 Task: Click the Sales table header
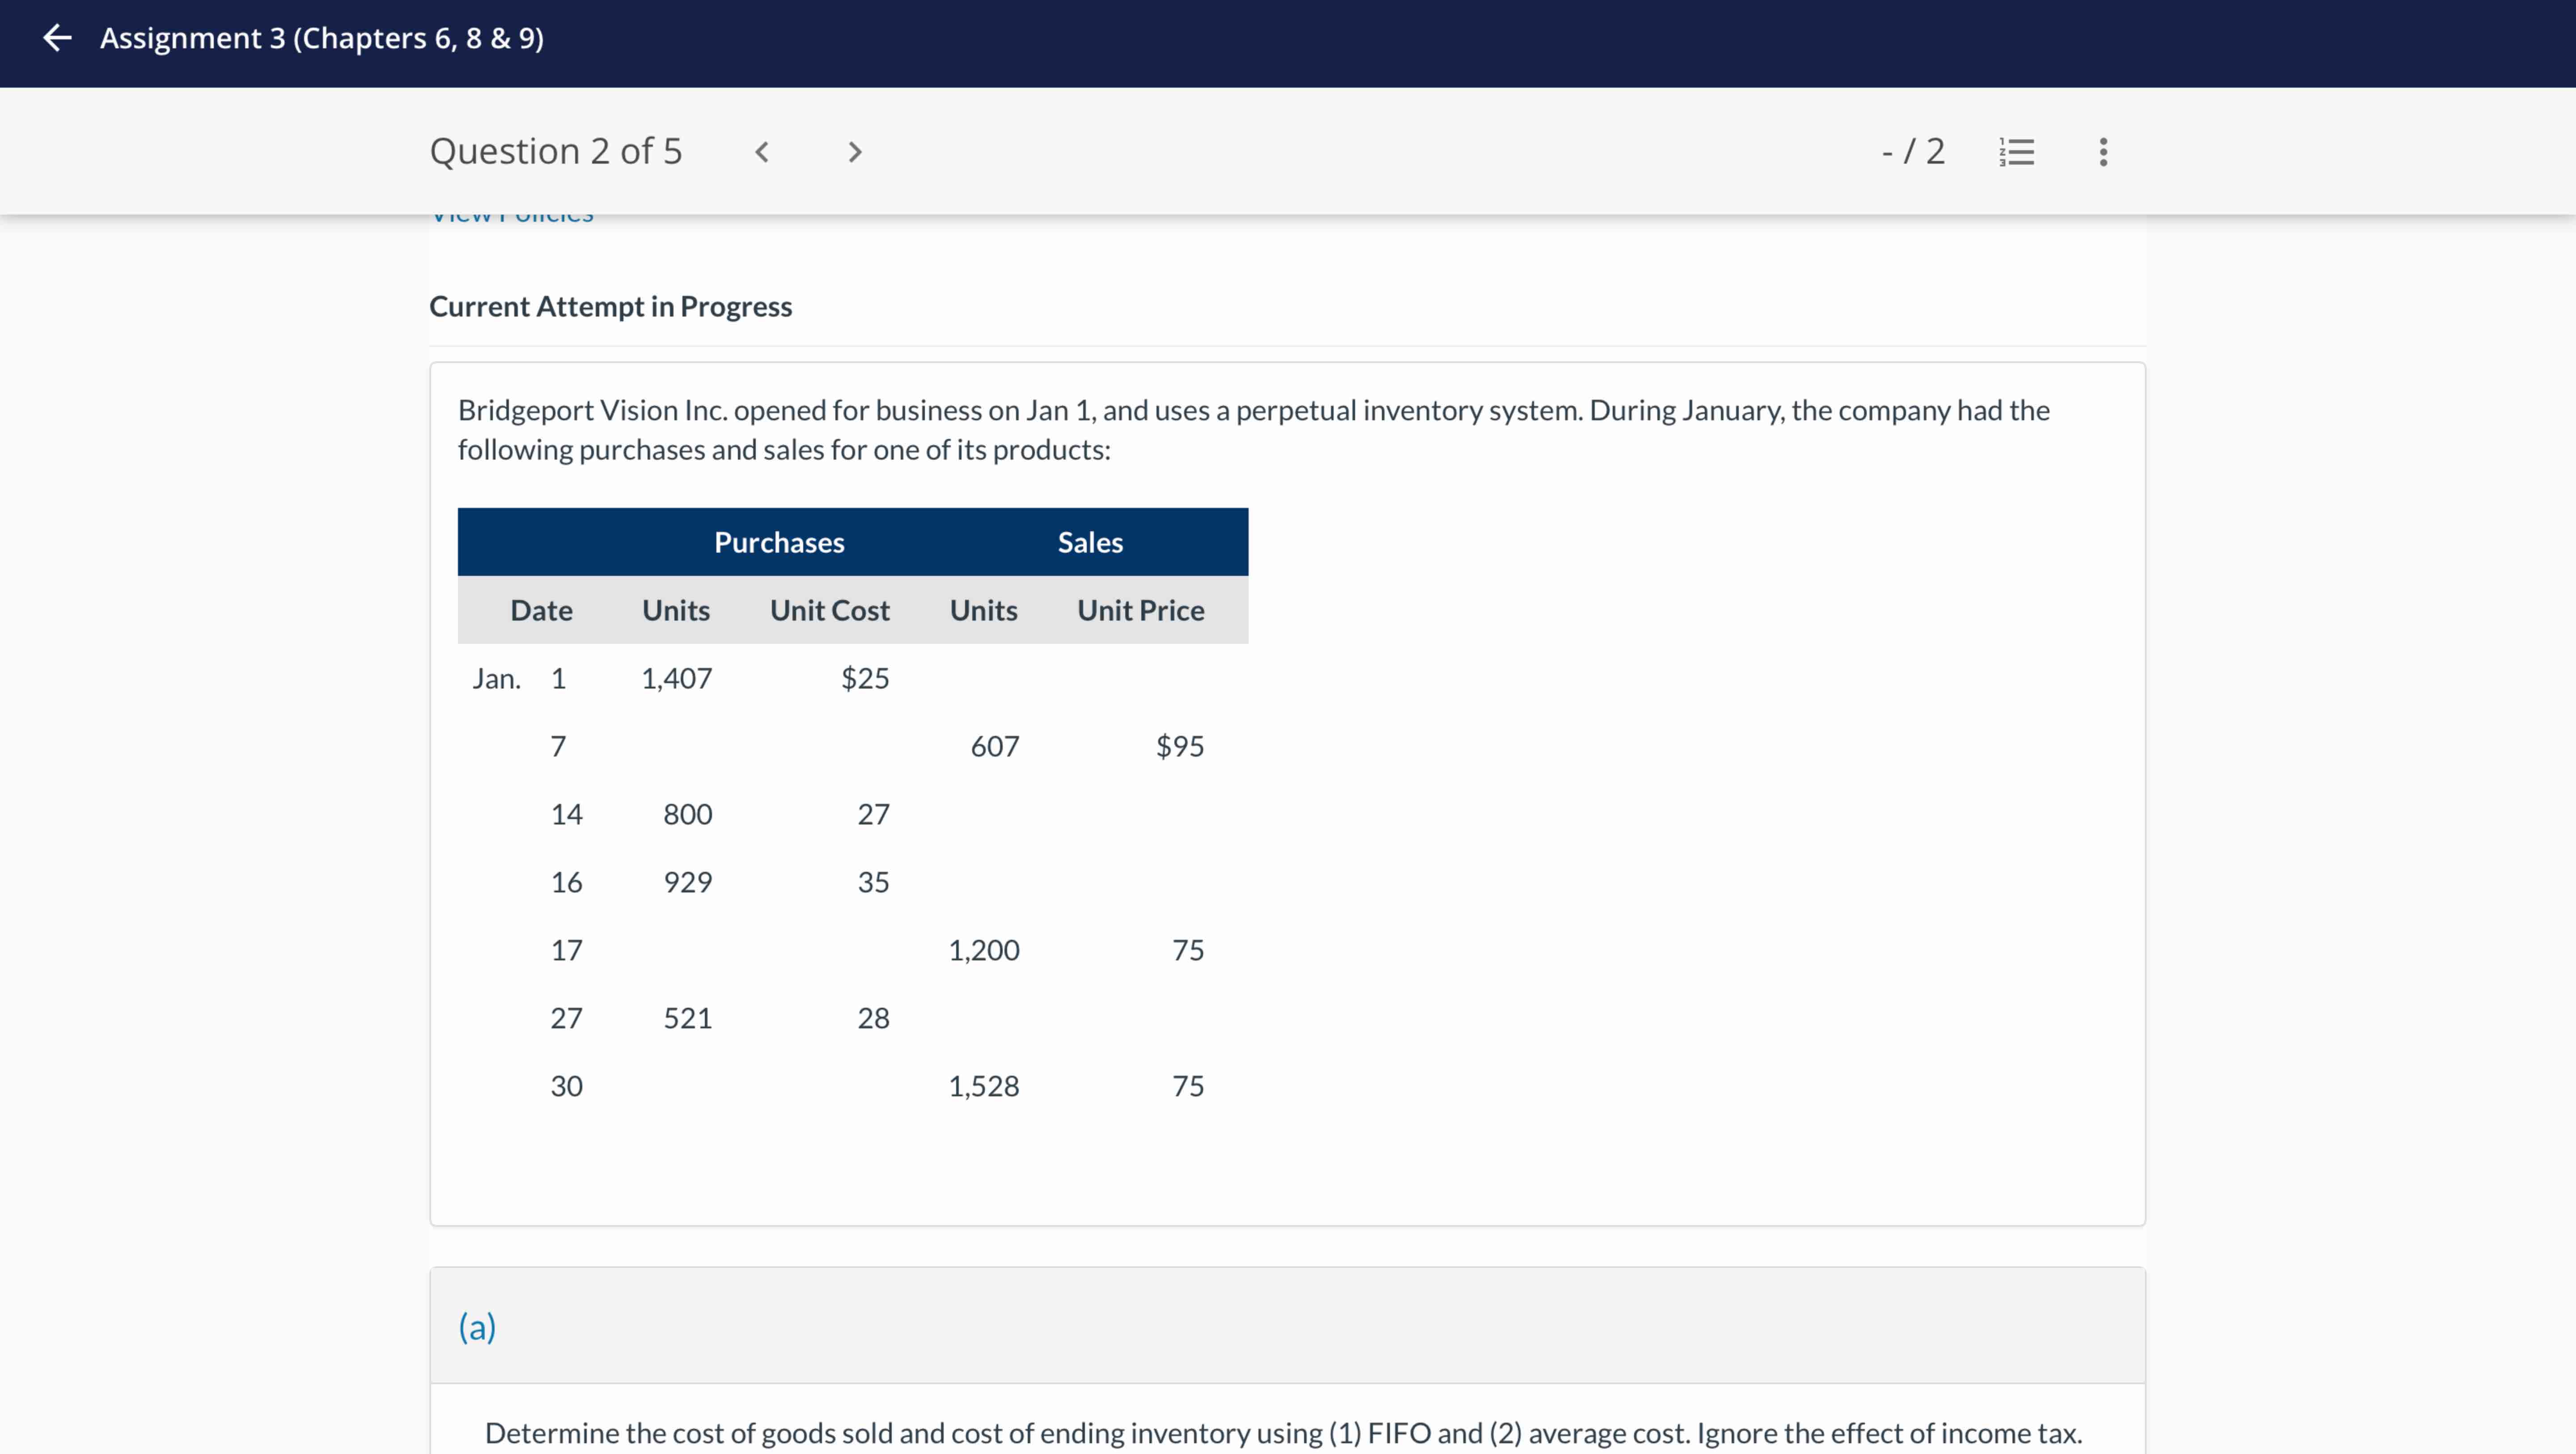coord(1090,542)
